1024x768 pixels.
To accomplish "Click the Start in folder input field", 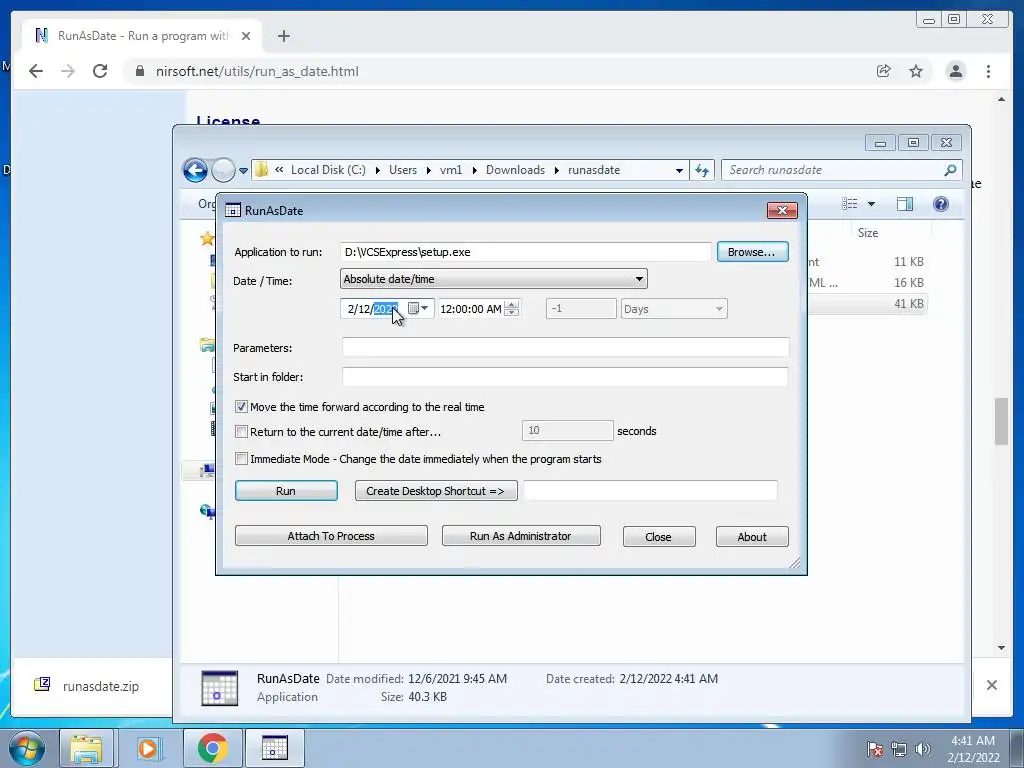I will point(565,377).
